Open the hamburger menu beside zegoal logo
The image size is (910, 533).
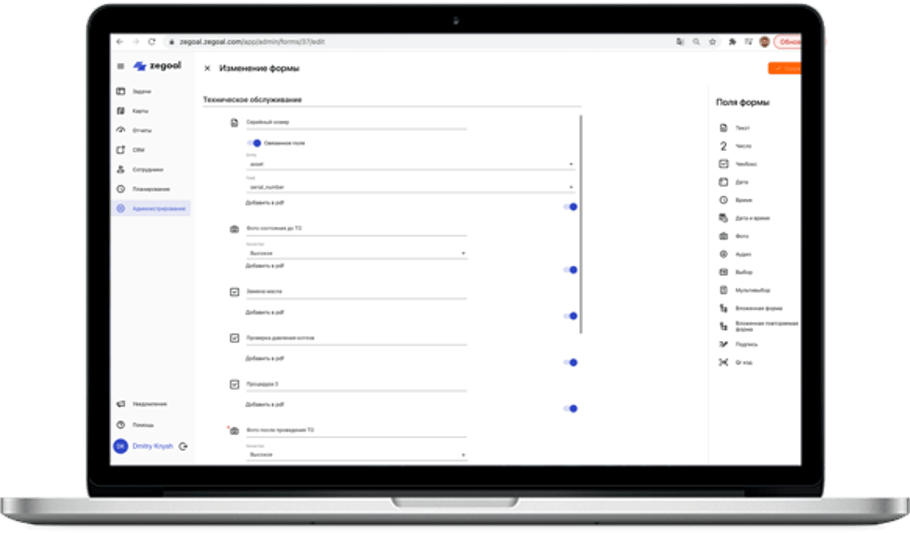(121, 67)
